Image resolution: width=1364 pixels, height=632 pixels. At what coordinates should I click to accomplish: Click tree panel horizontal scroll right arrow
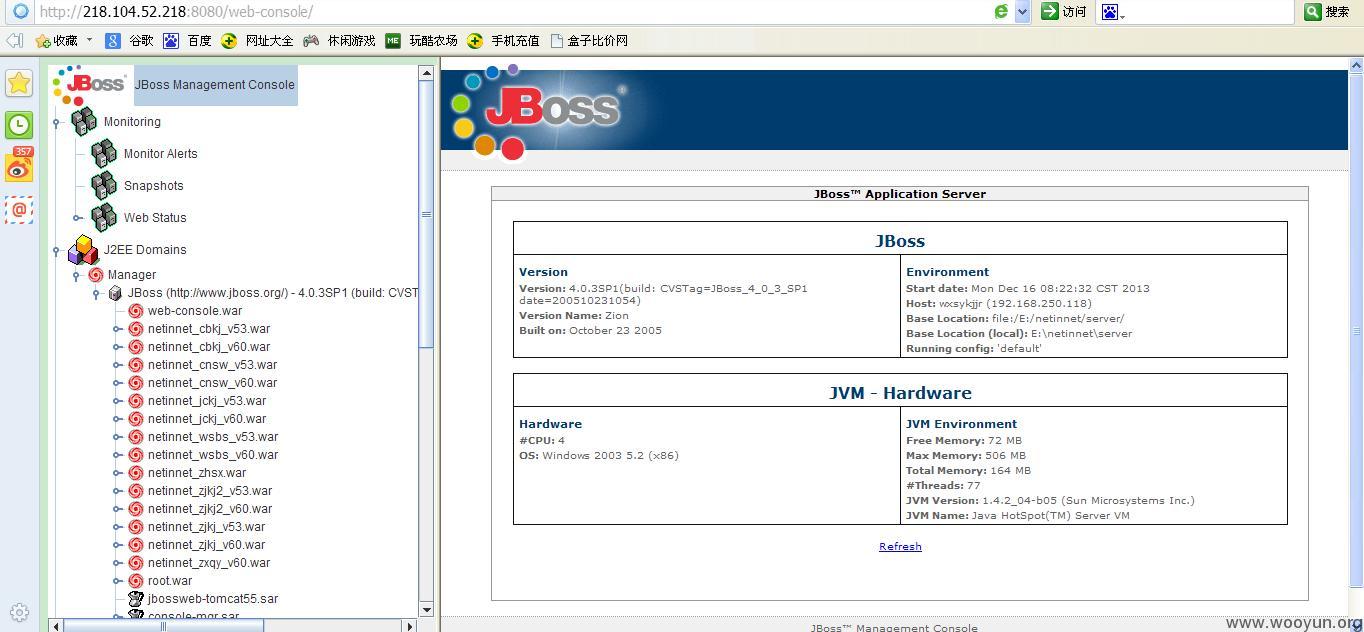[410, 626]
